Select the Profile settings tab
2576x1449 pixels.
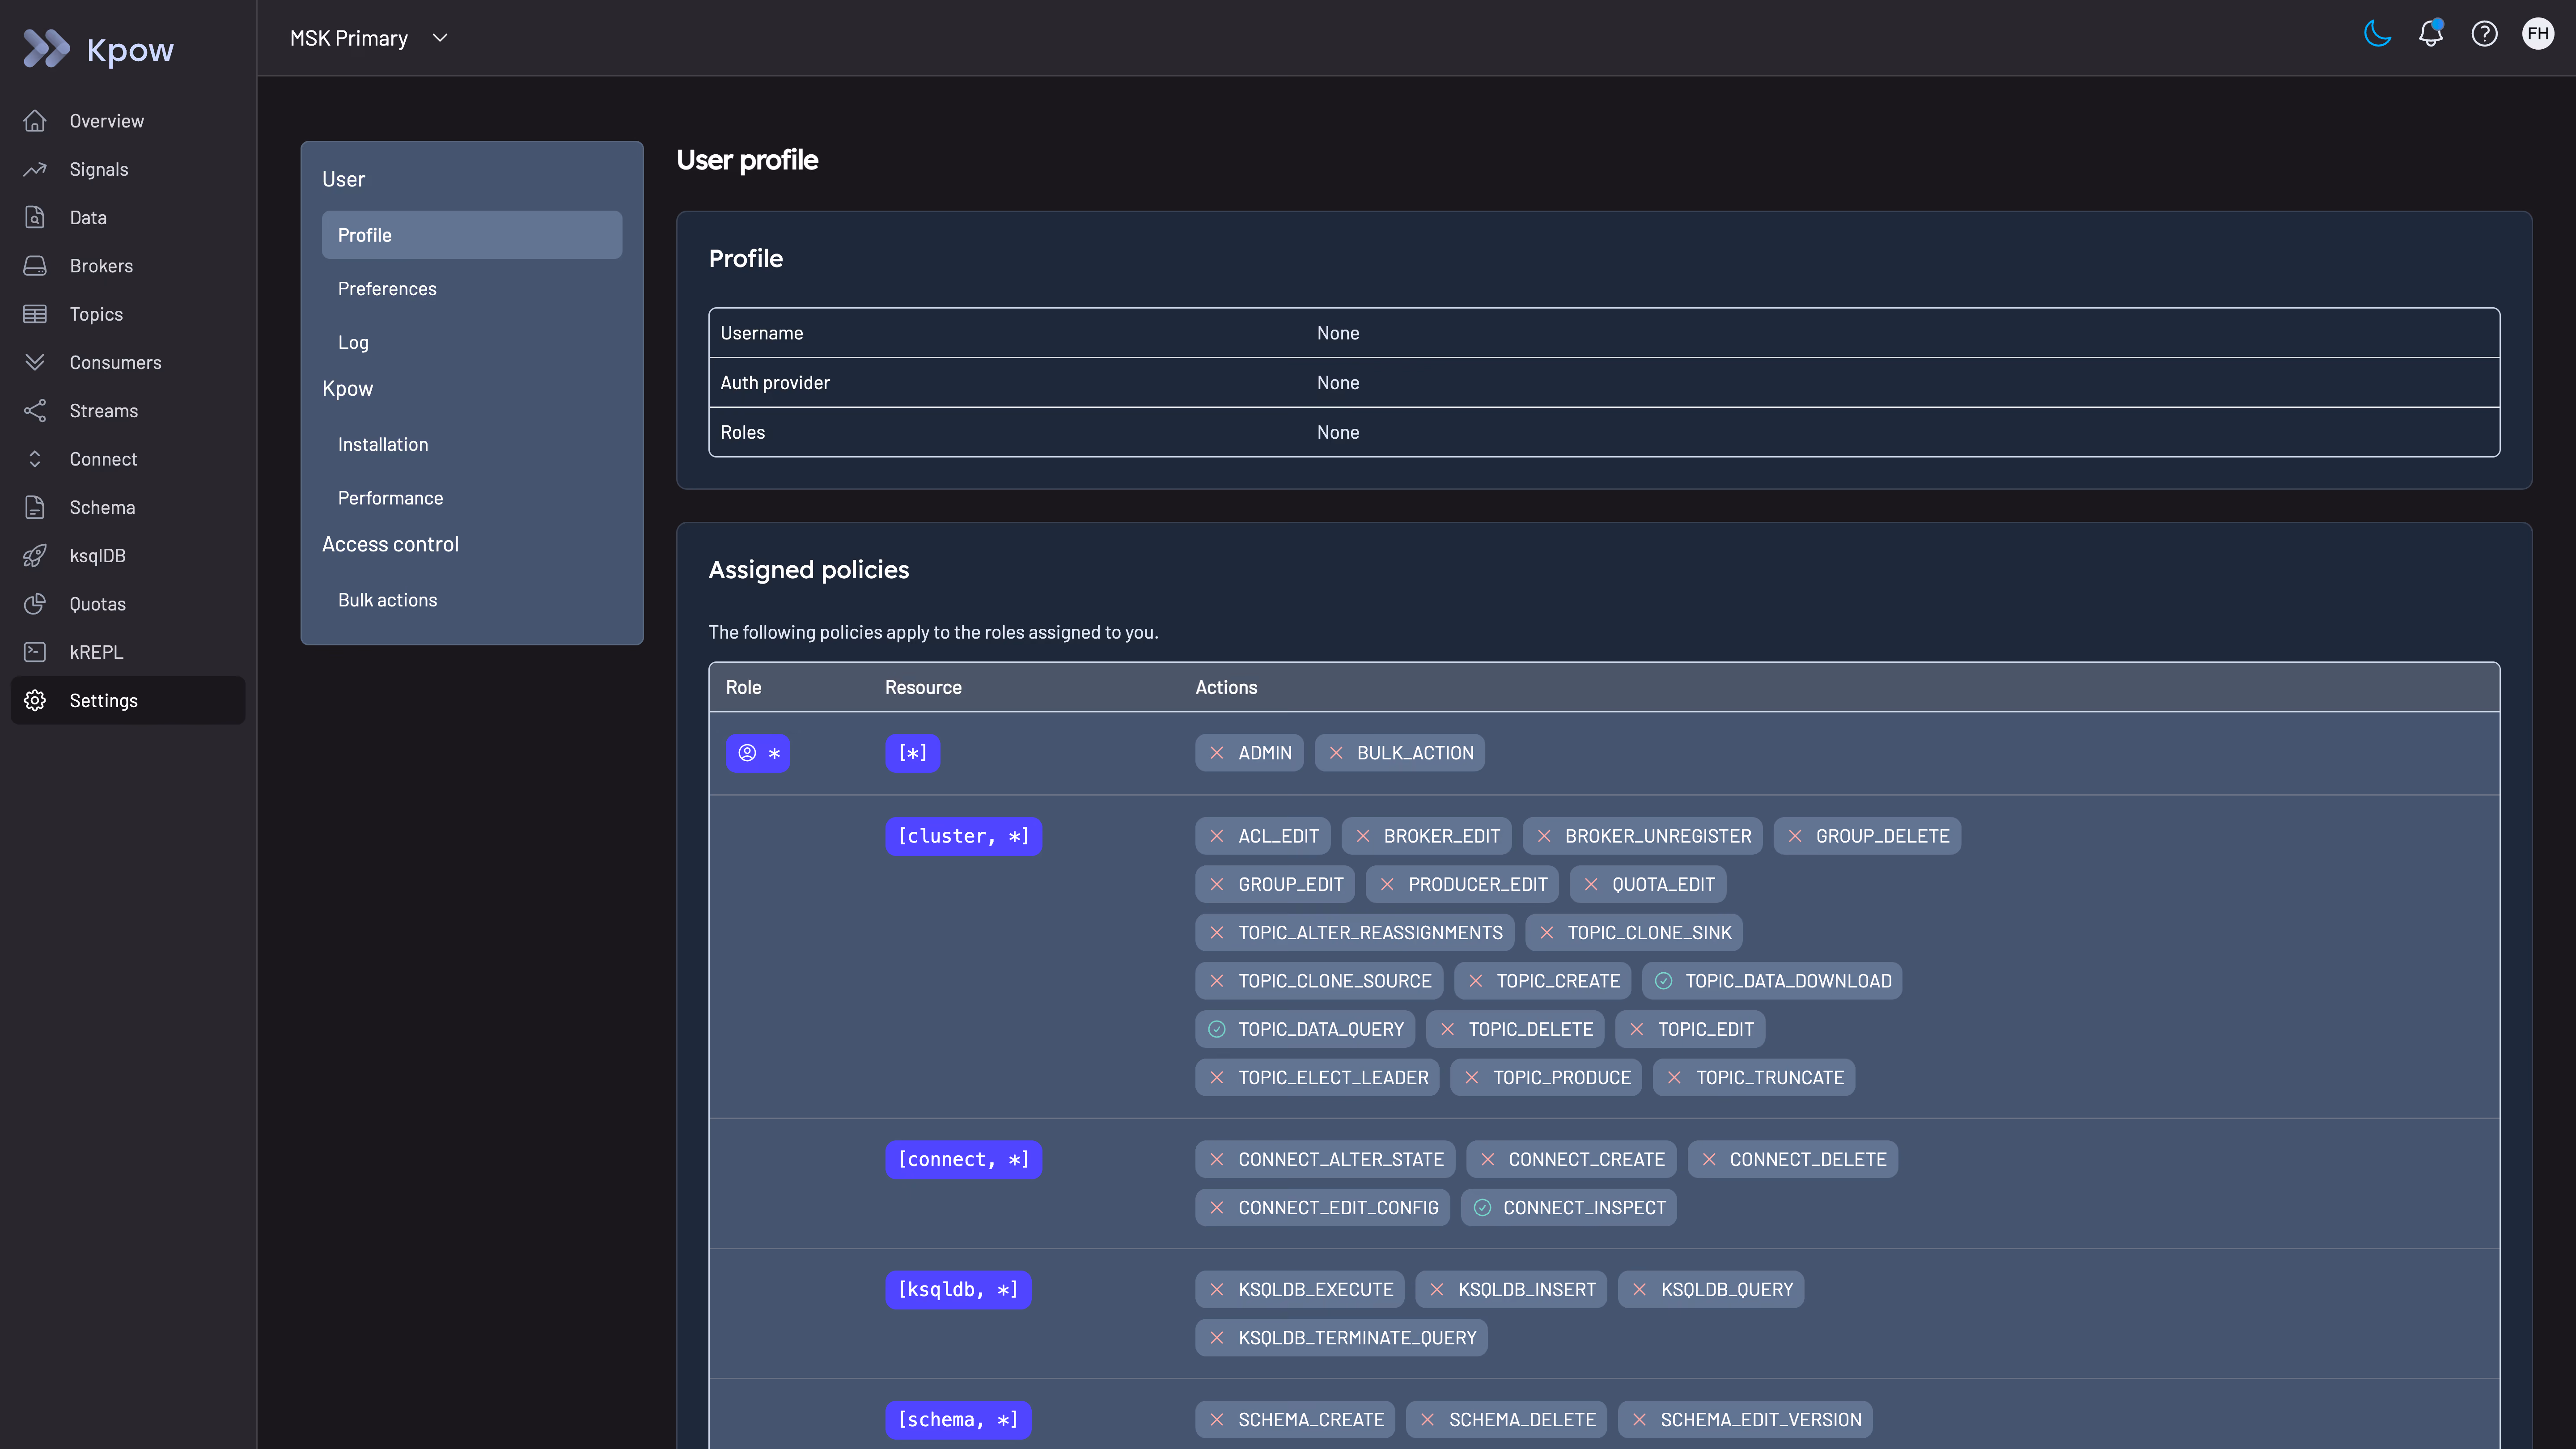pos(472,235)
